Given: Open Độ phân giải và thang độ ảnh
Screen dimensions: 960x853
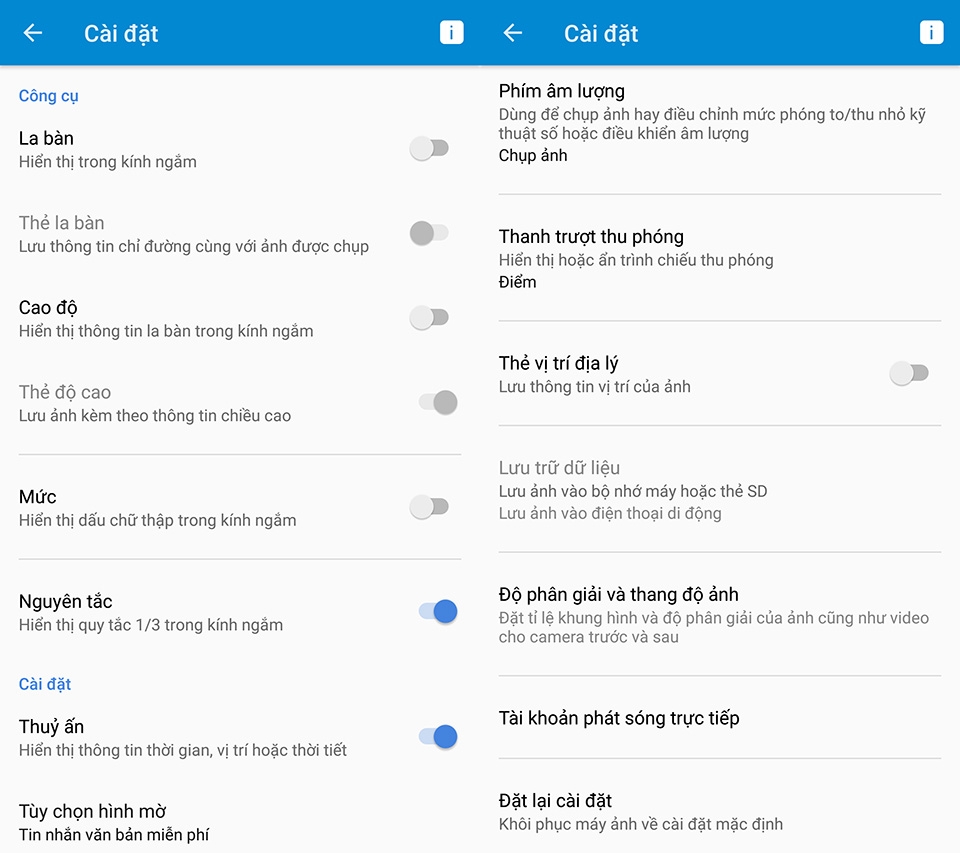Looking at the screenshot, I should (719, 615).
